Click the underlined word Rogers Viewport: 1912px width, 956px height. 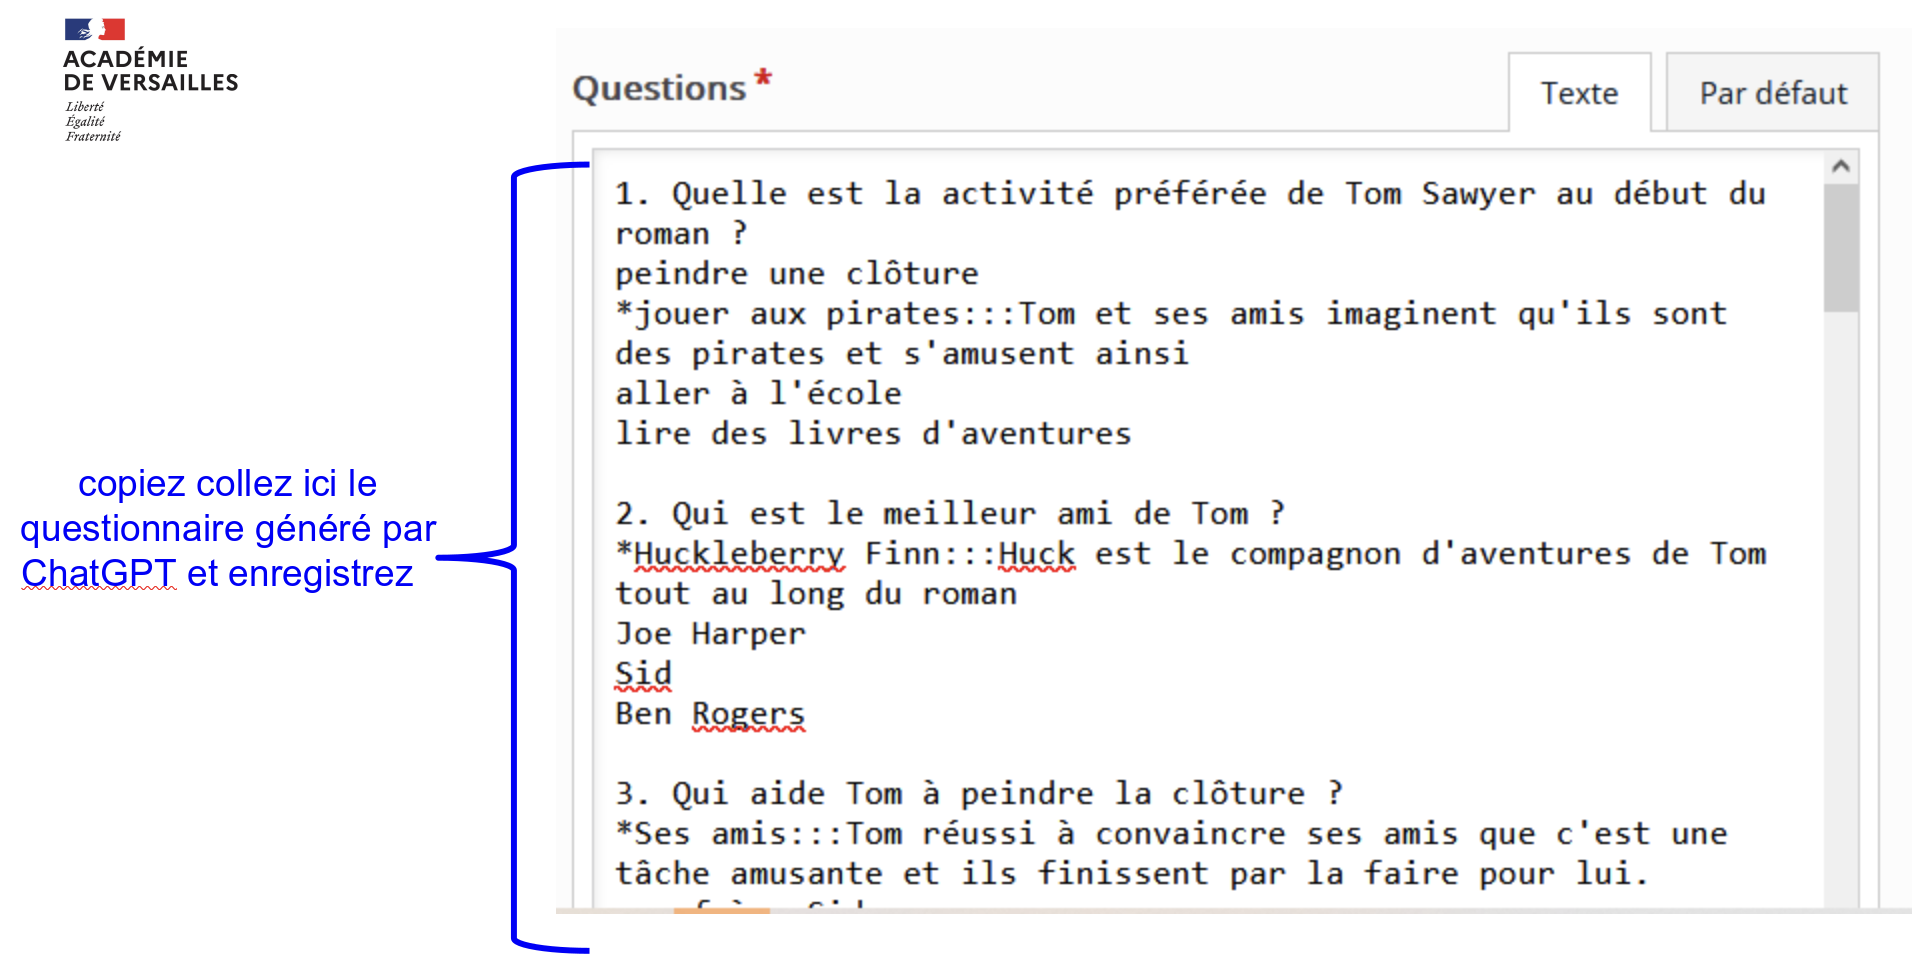[748, 714]
